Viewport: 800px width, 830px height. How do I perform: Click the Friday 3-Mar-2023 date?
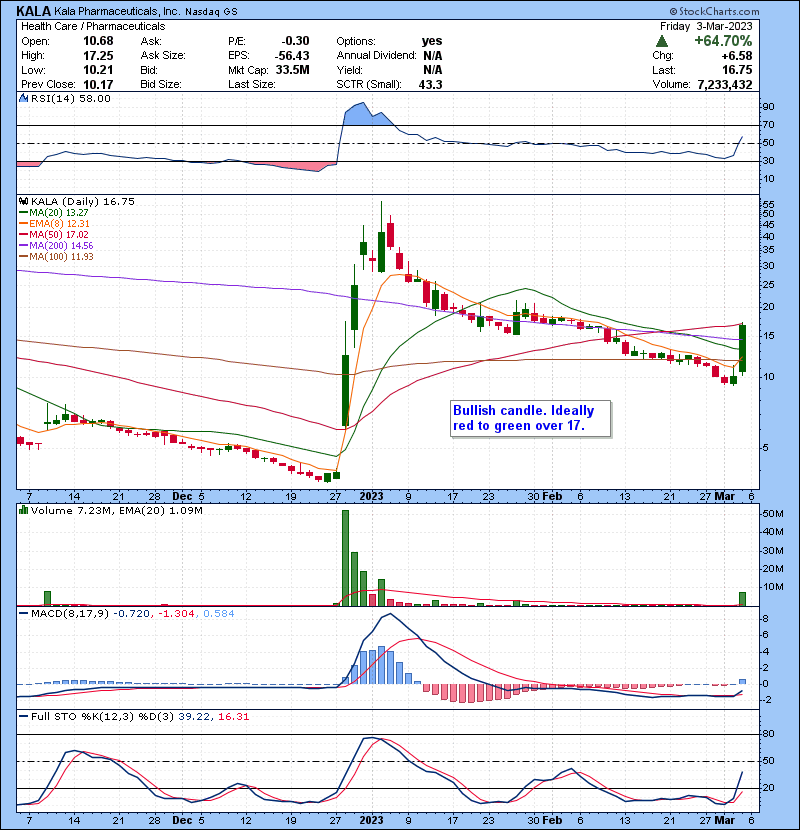point(706,26)
